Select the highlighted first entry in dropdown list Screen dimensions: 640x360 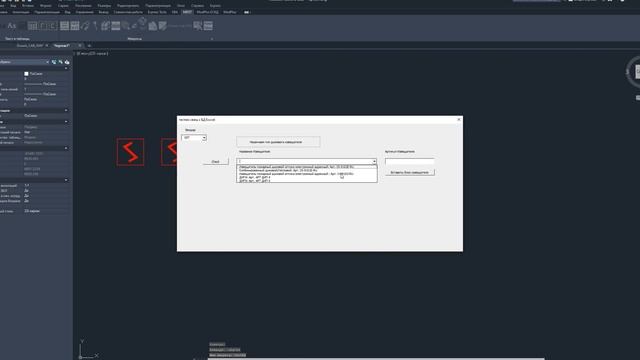click(x=307, y=167)
